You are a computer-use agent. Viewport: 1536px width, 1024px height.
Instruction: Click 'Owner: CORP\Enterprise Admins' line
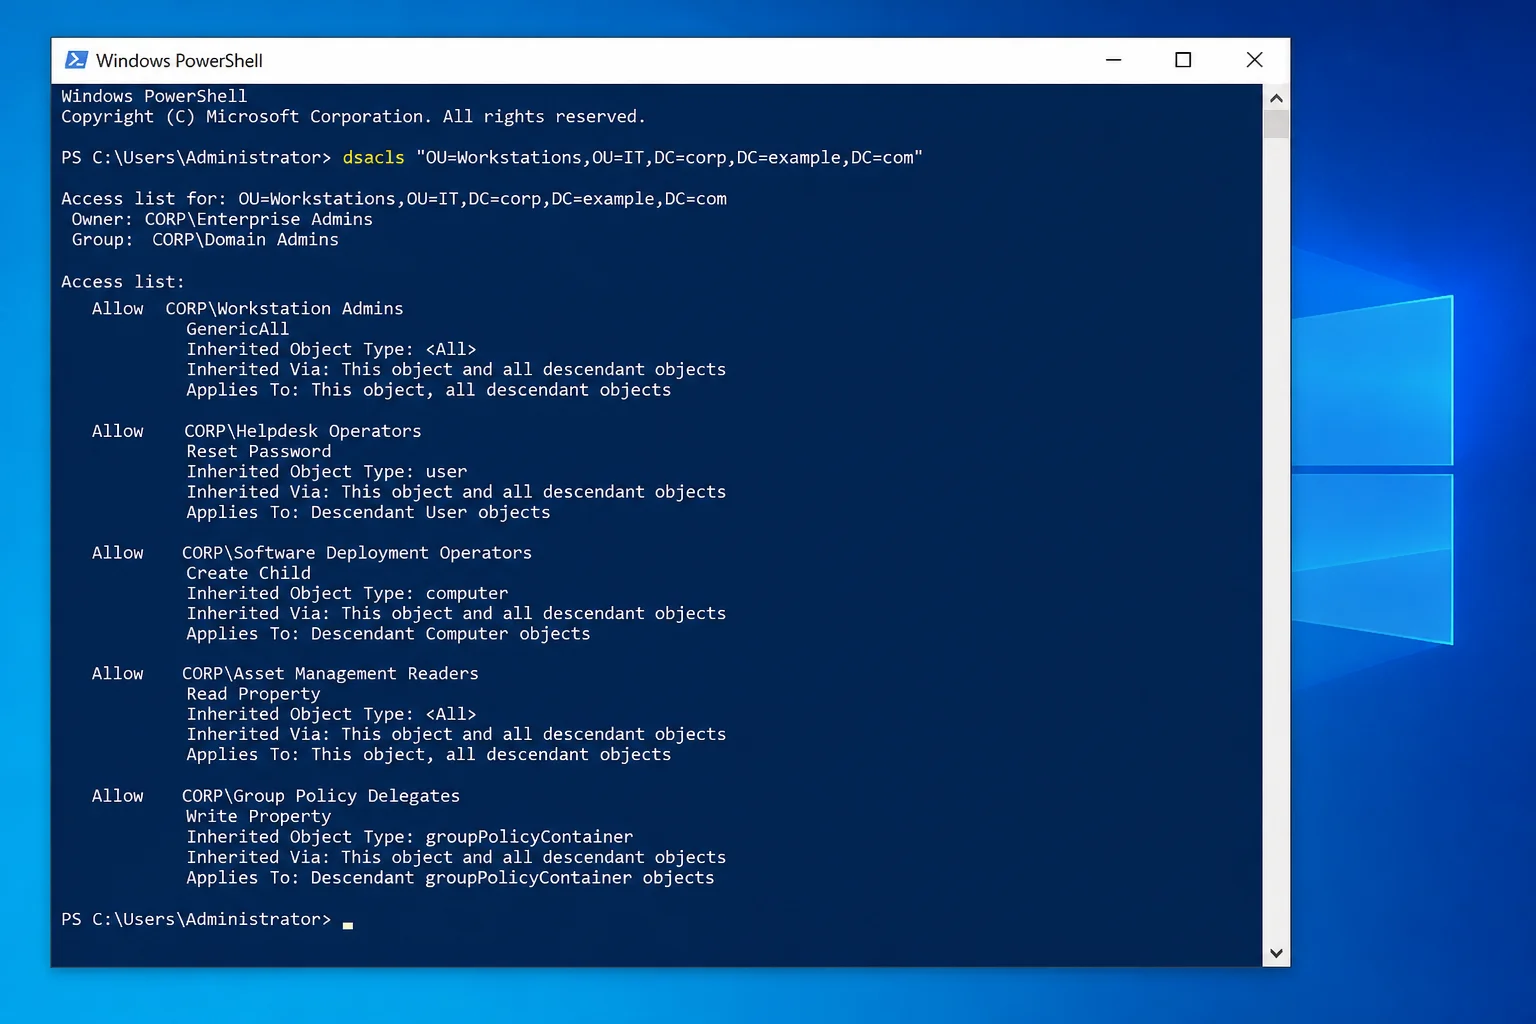point(222,219)
